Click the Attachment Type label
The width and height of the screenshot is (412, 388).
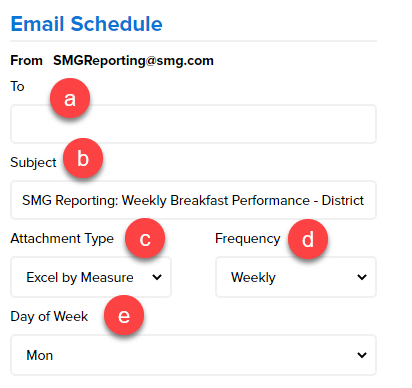[x=62, y=239]
